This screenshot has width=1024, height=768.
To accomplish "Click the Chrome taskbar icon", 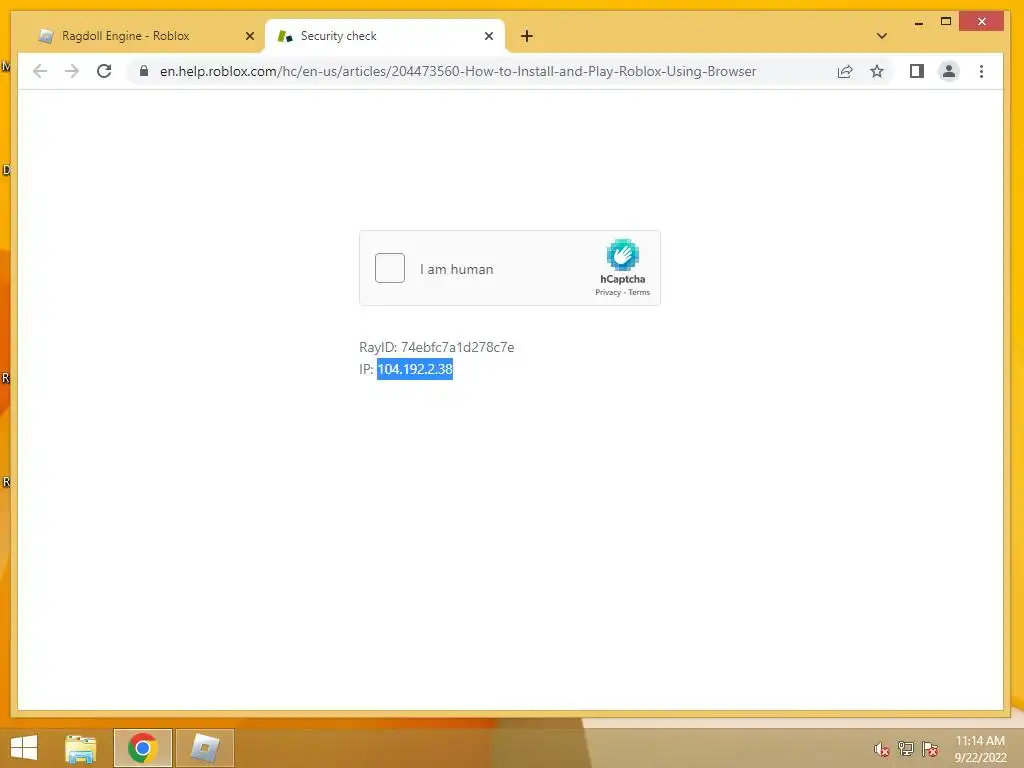I will (142, 748).
